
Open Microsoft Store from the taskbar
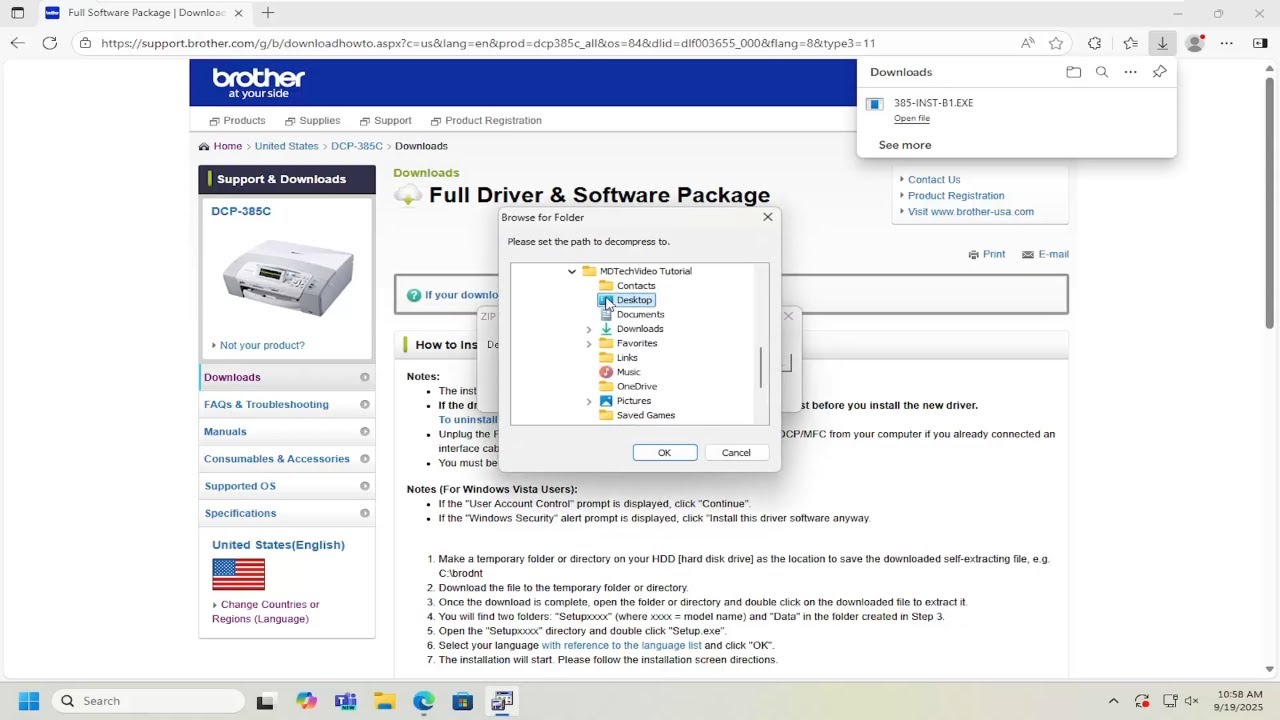(462, 701)
